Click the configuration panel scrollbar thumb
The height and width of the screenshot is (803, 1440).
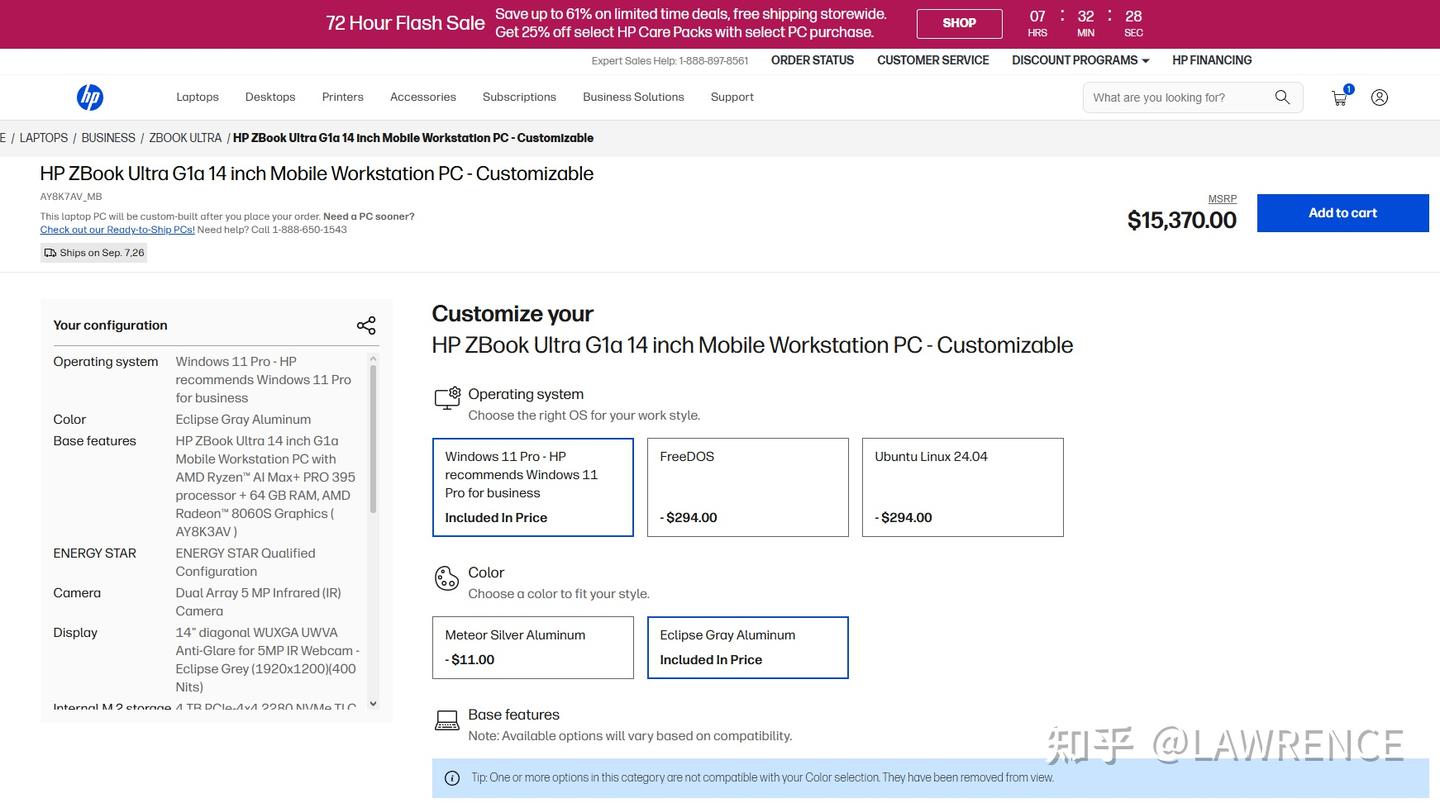[x=373, y=438]
